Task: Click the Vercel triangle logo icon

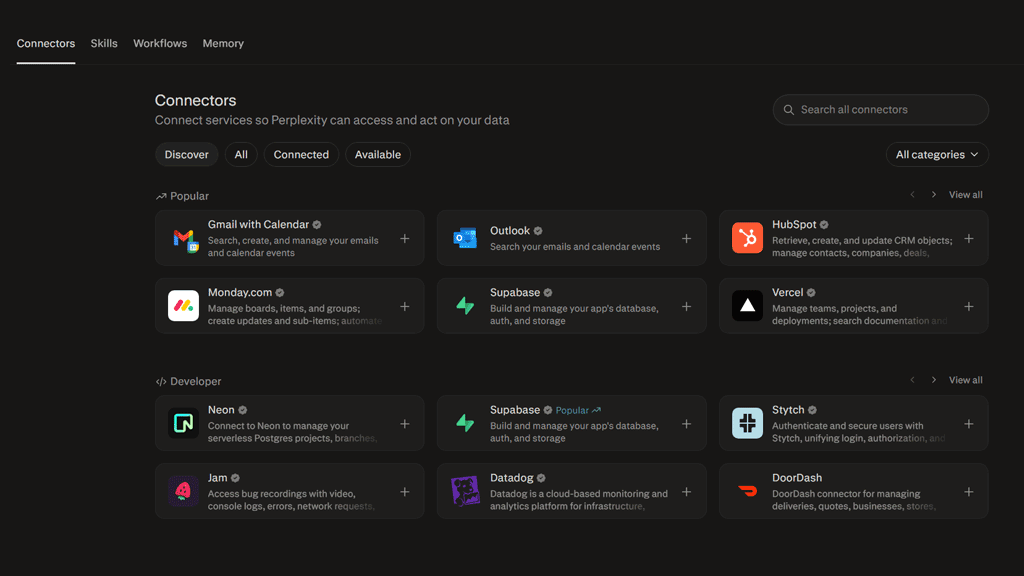Action: tap(747, 306)
